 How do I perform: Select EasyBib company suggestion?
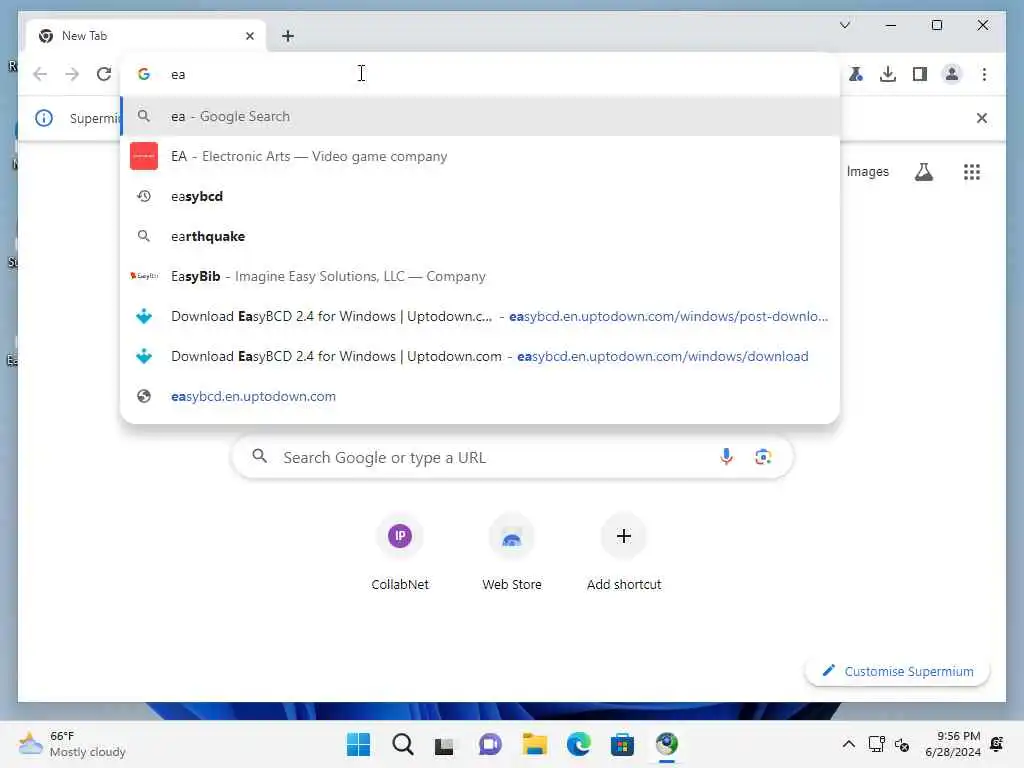[x=480, y=276]
